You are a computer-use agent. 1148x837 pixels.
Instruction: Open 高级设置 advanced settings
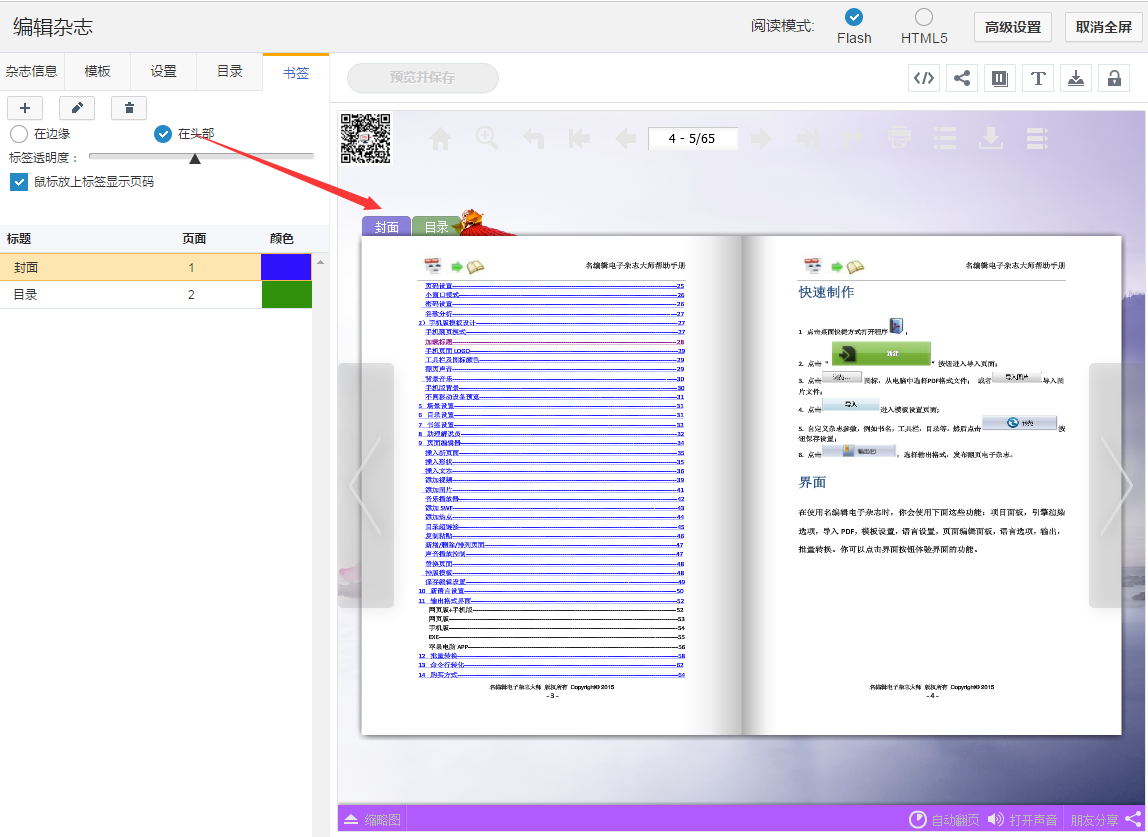tap(1013, 27)
